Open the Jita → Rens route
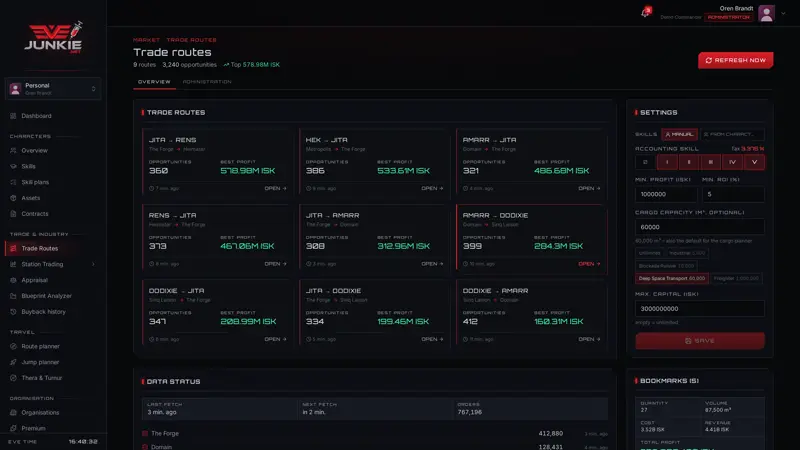The image size is (800, 450). (x=276, y=188)
